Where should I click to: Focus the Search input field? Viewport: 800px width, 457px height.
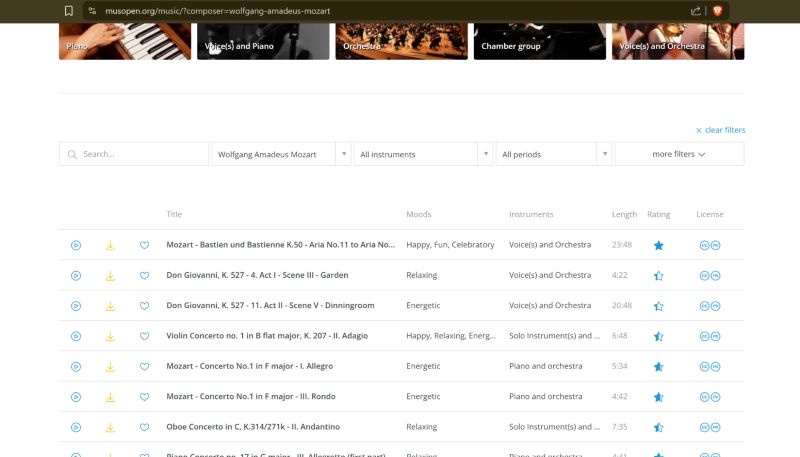134,154
